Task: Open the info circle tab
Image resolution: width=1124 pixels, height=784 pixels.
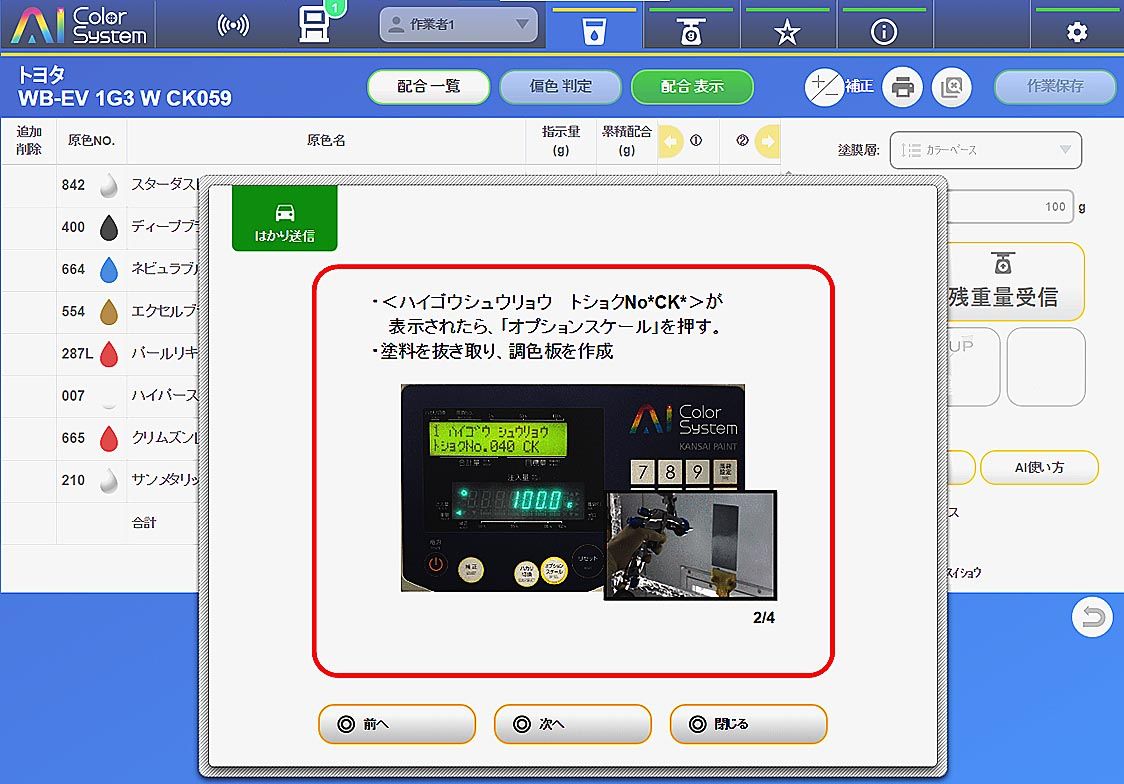Action: click(884, 32)
